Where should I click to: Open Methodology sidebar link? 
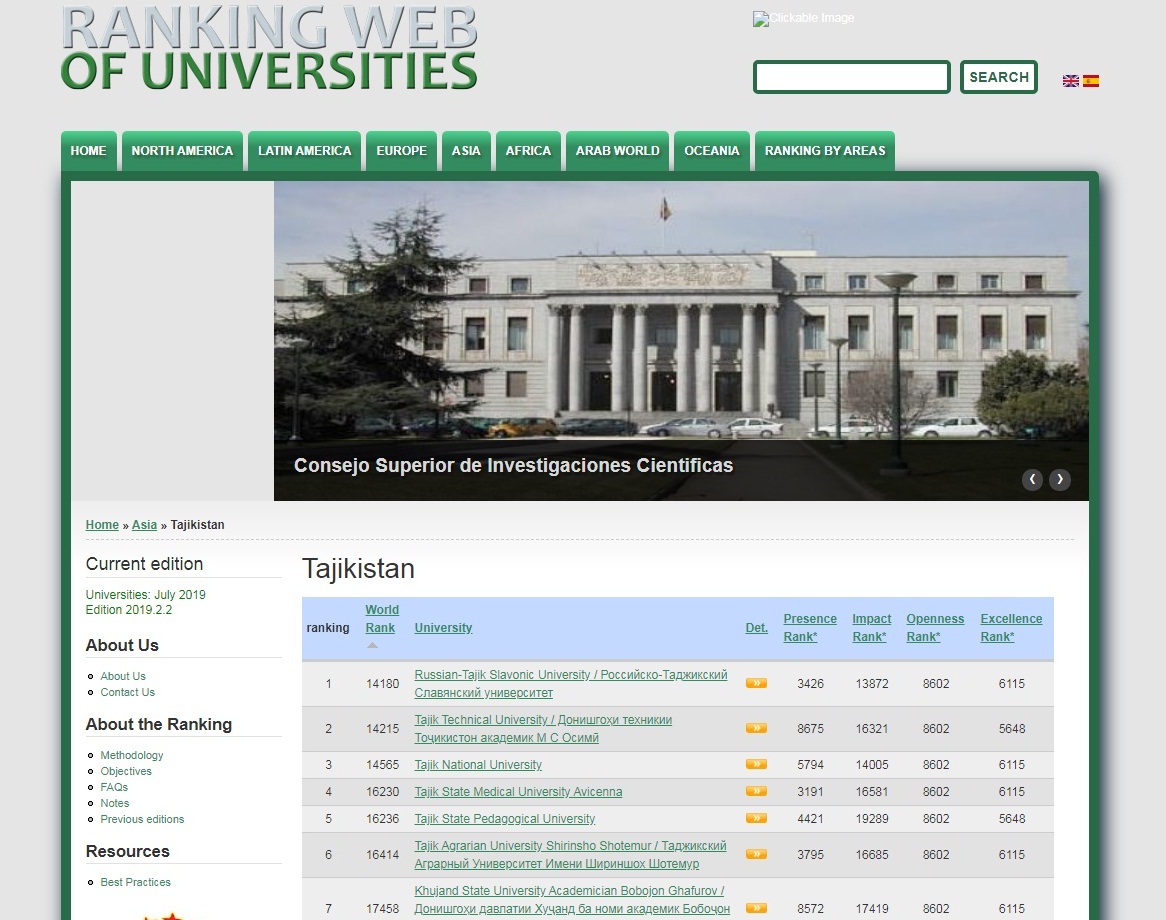click(132, 755)
